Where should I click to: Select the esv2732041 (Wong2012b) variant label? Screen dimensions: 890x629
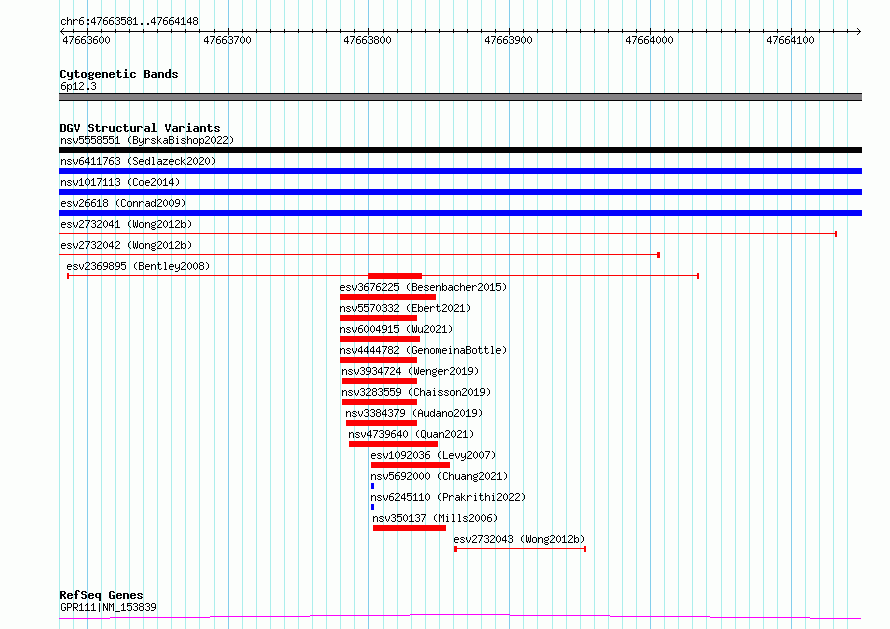126,224
